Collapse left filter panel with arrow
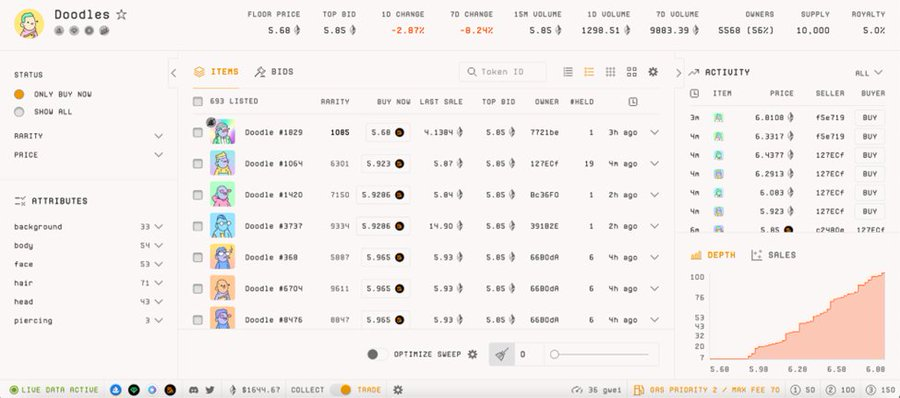900x398 pixels. pyautogui.click(x=173, y=73)
